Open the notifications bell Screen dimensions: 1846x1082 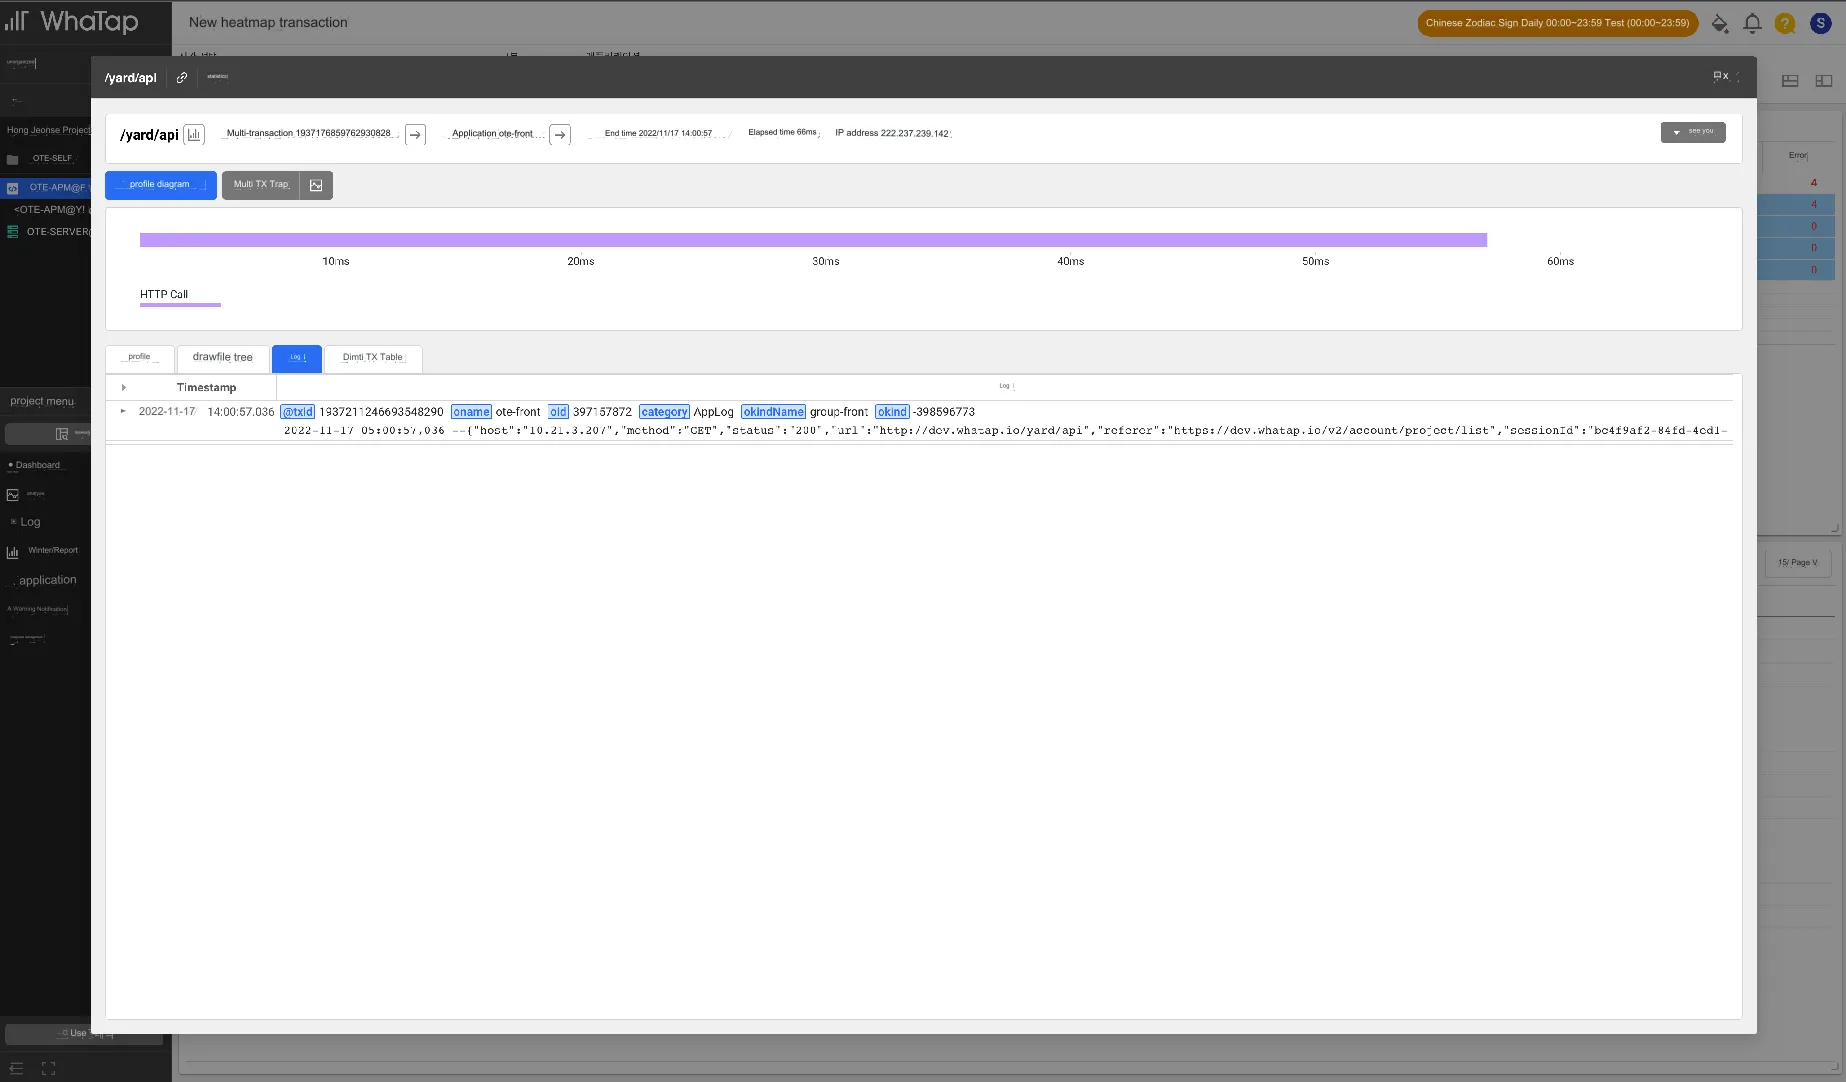click(1752, 23)
